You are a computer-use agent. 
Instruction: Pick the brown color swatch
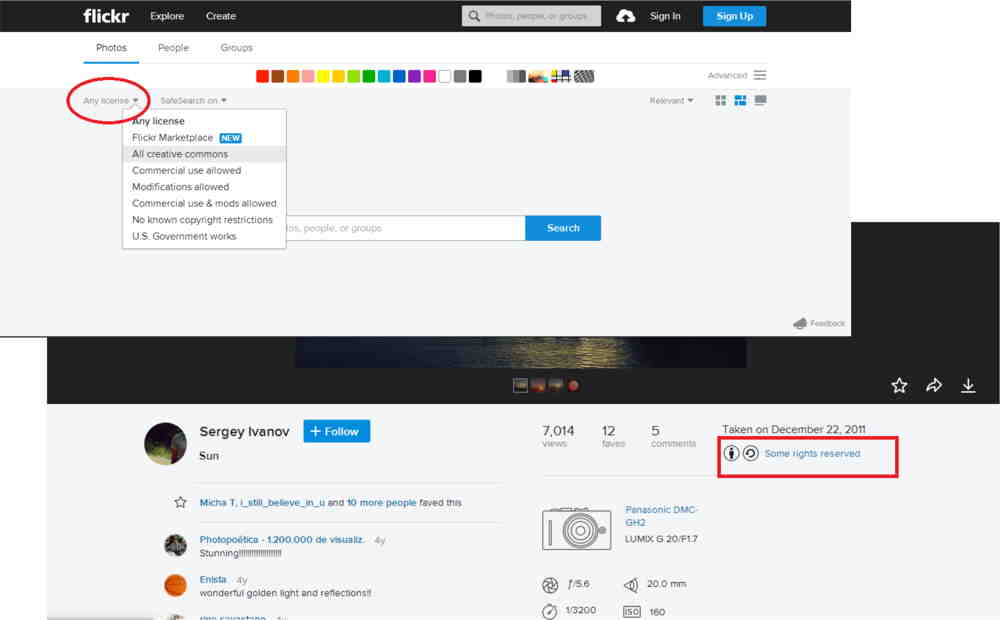click(277, 77)
